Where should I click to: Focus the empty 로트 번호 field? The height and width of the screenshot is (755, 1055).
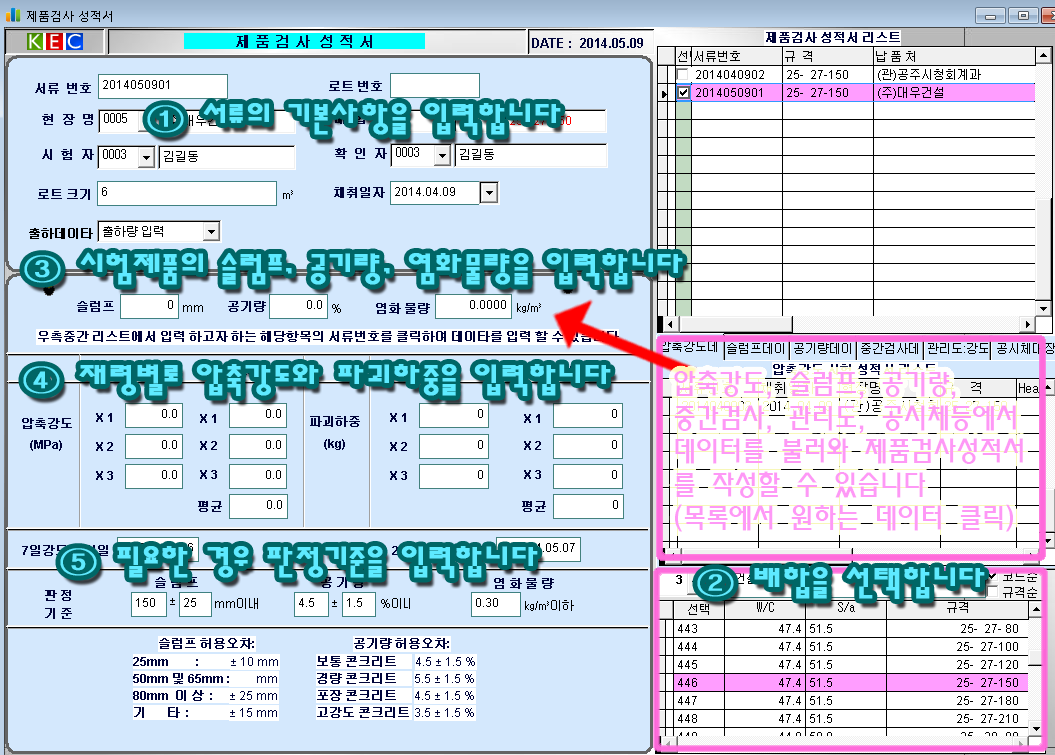coord(435,85)
